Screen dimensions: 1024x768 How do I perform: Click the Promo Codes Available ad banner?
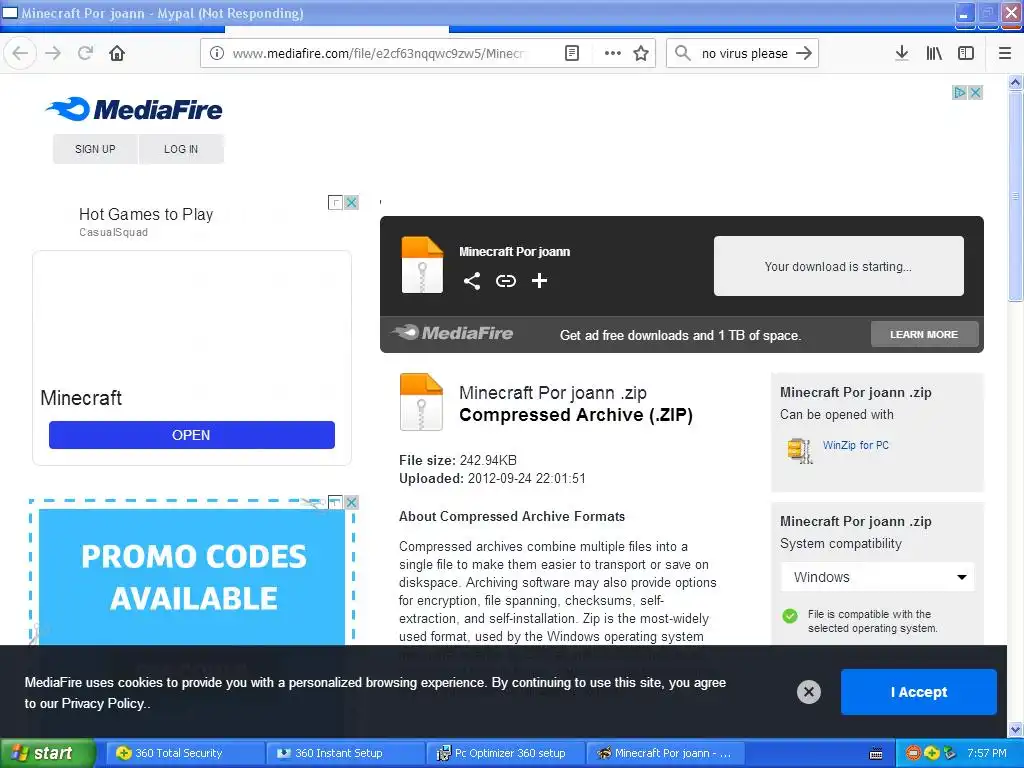tap(191, 576)
